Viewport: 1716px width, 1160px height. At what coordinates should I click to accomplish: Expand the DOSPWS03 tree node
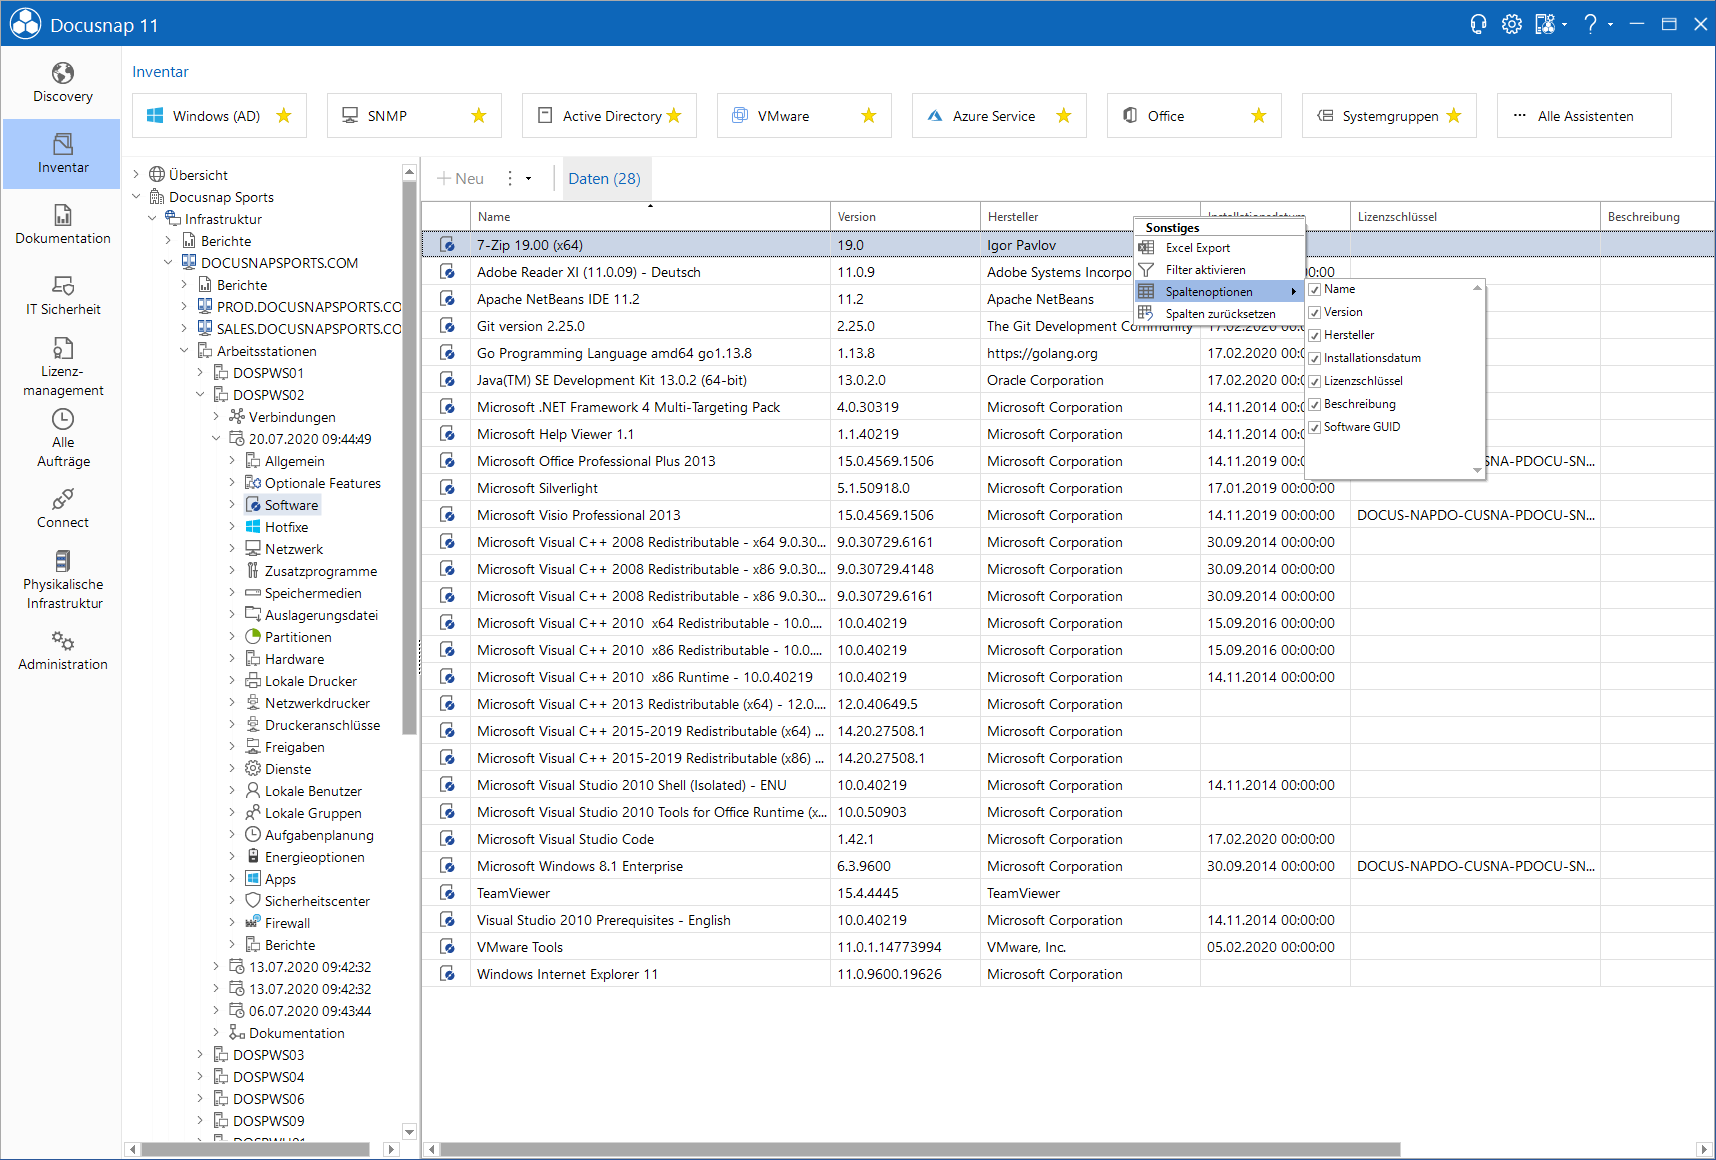[201, 1055]
